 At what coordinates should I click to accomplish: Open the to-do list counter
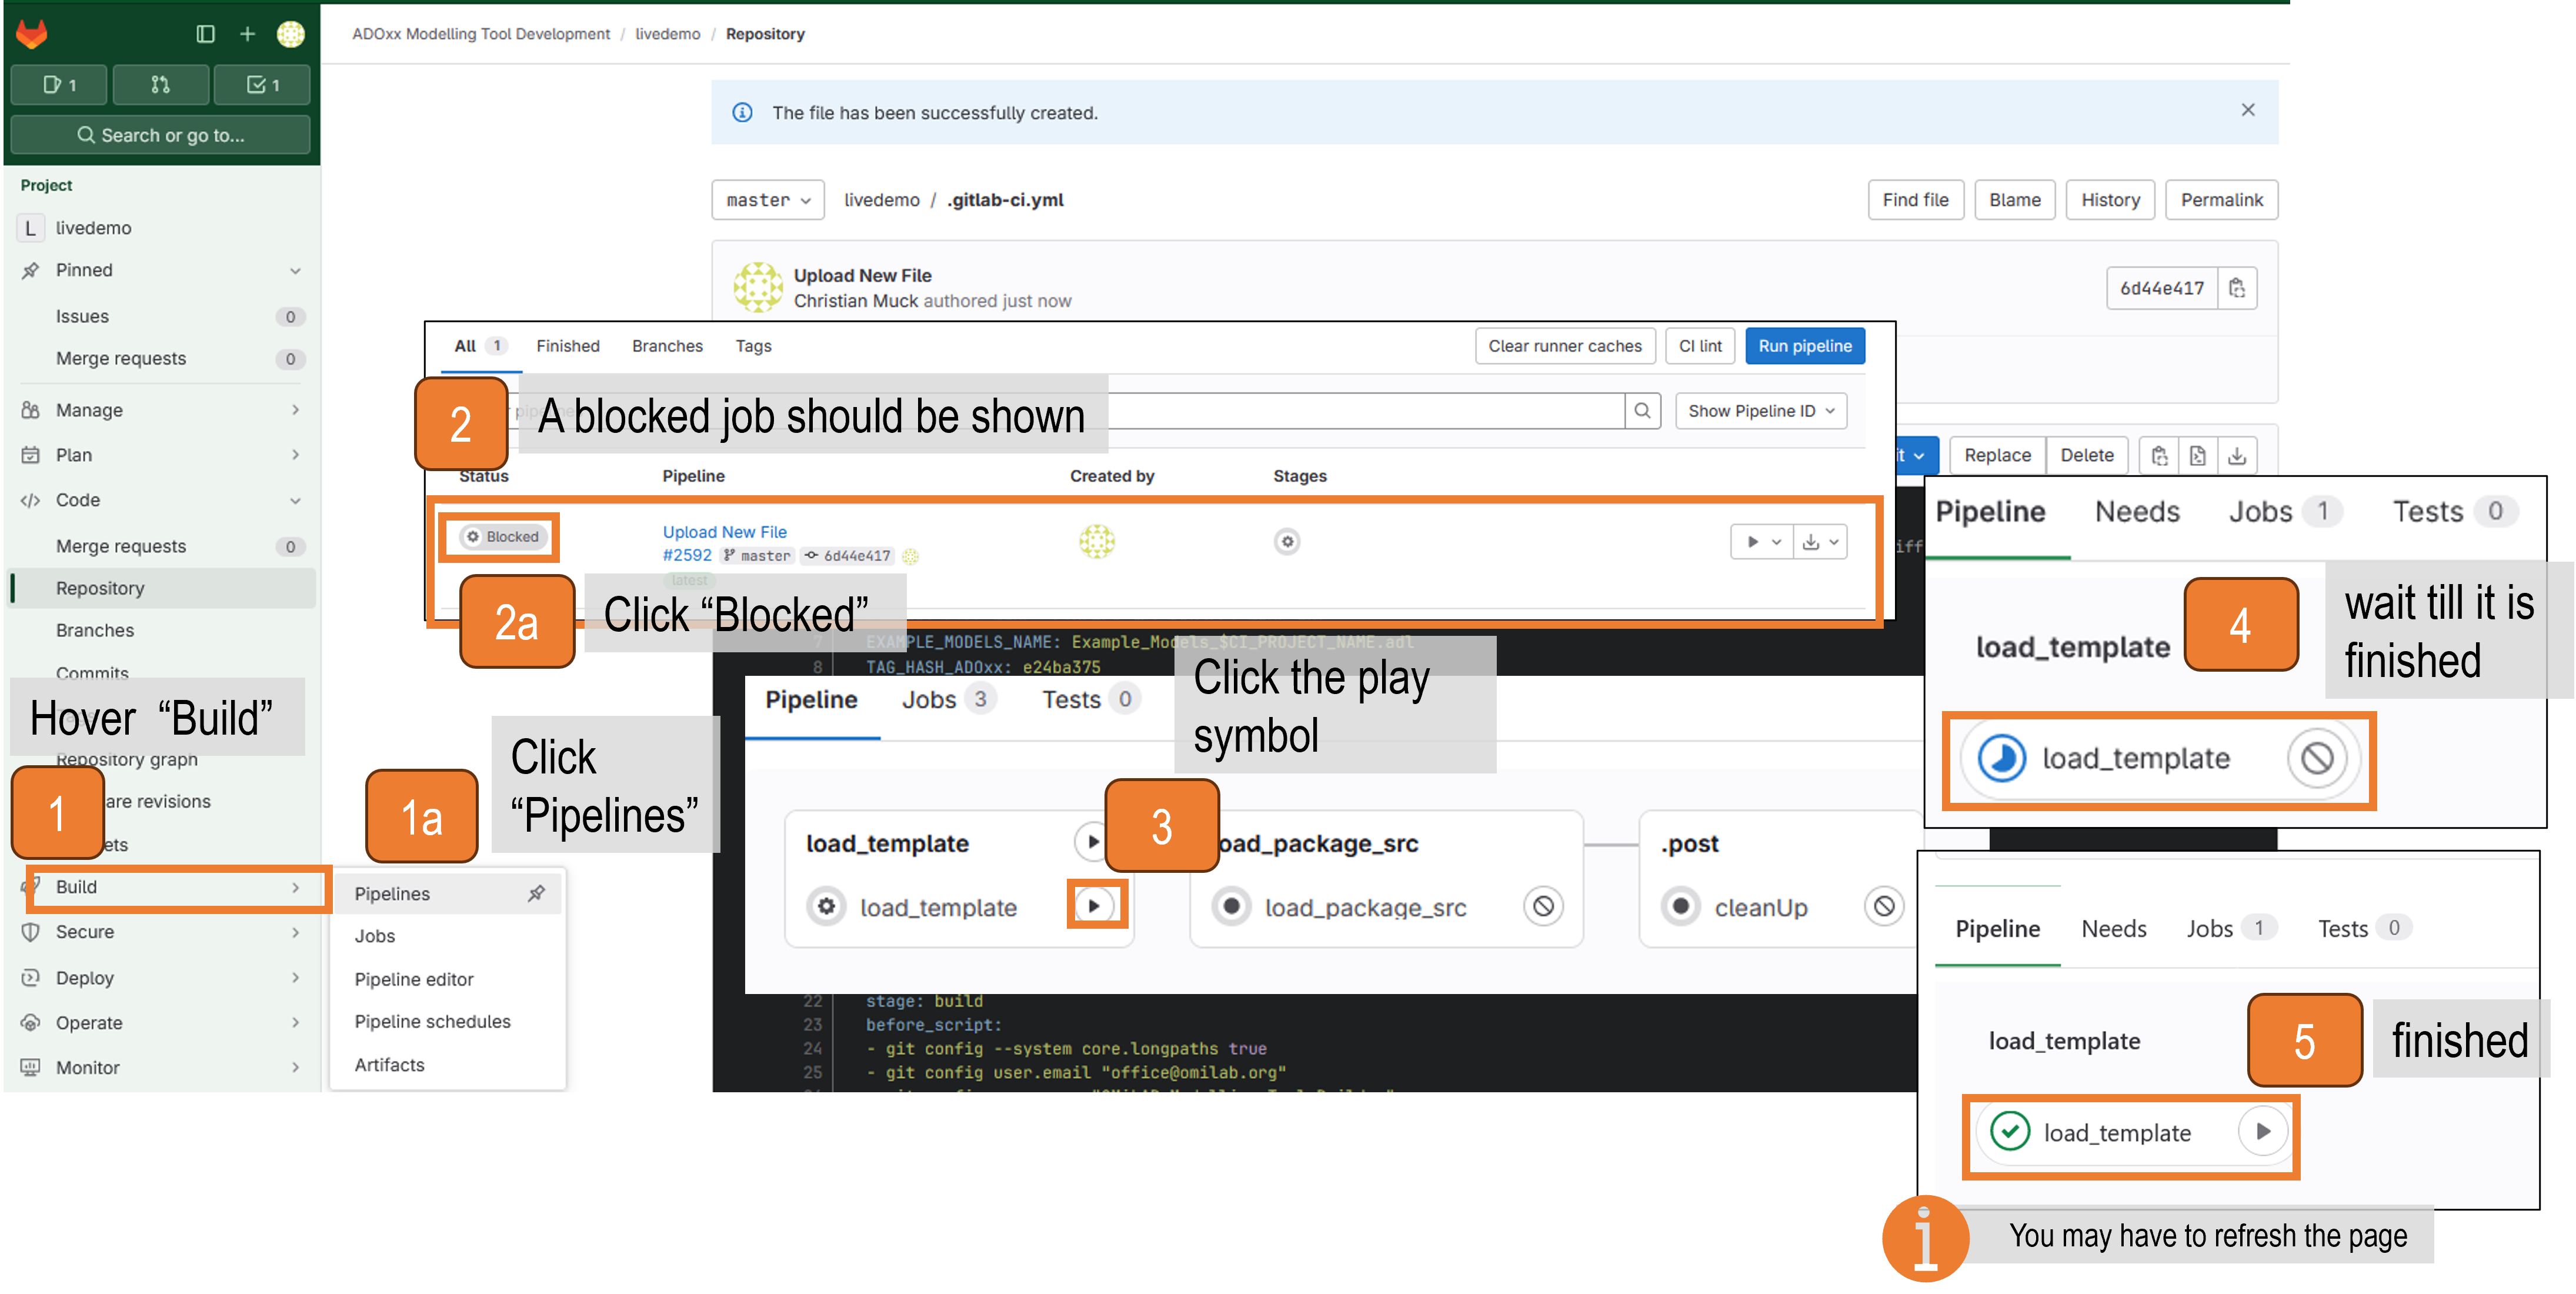[262, 85]
